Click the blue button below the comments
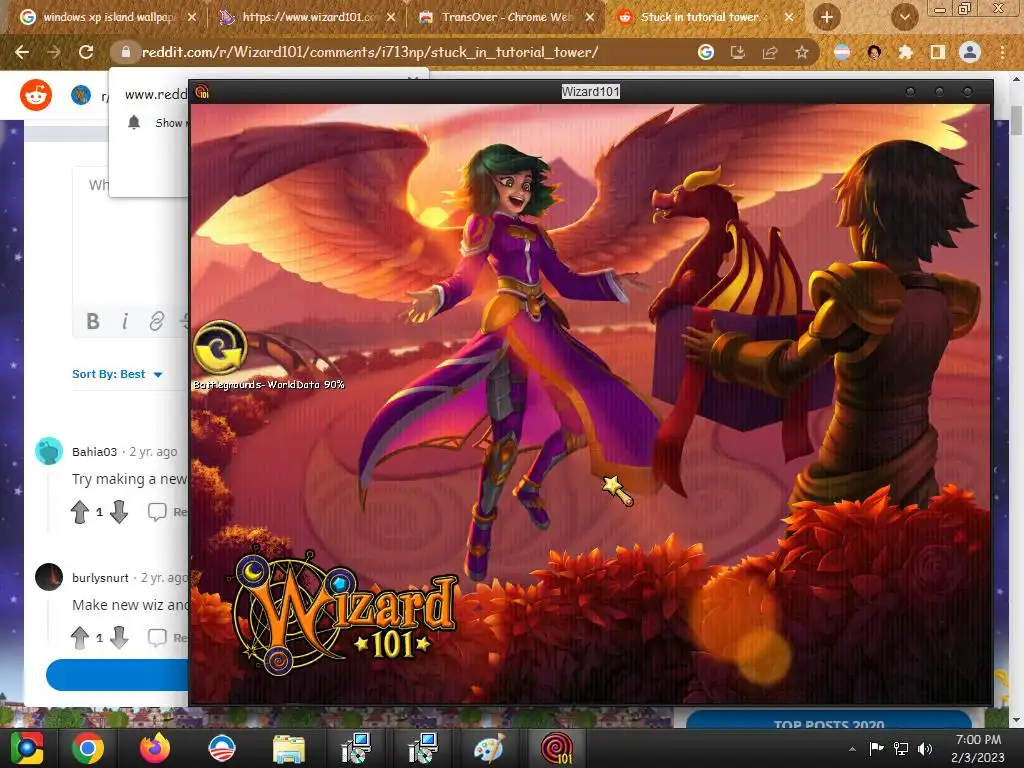 (118, 675)
